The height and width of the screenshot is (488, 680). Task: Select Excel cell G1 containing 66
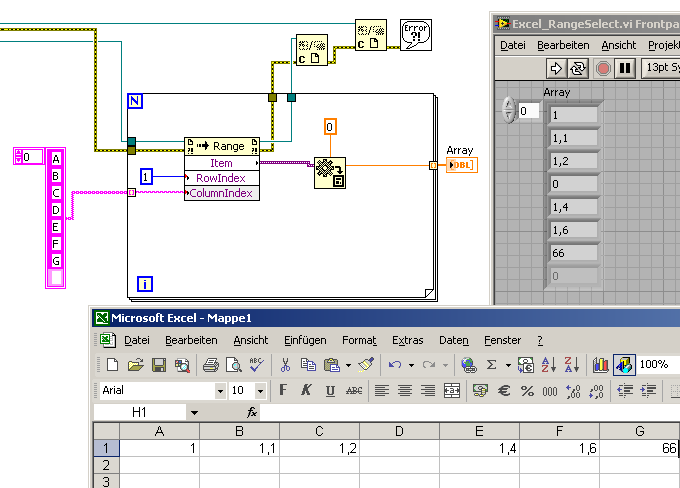639,448
